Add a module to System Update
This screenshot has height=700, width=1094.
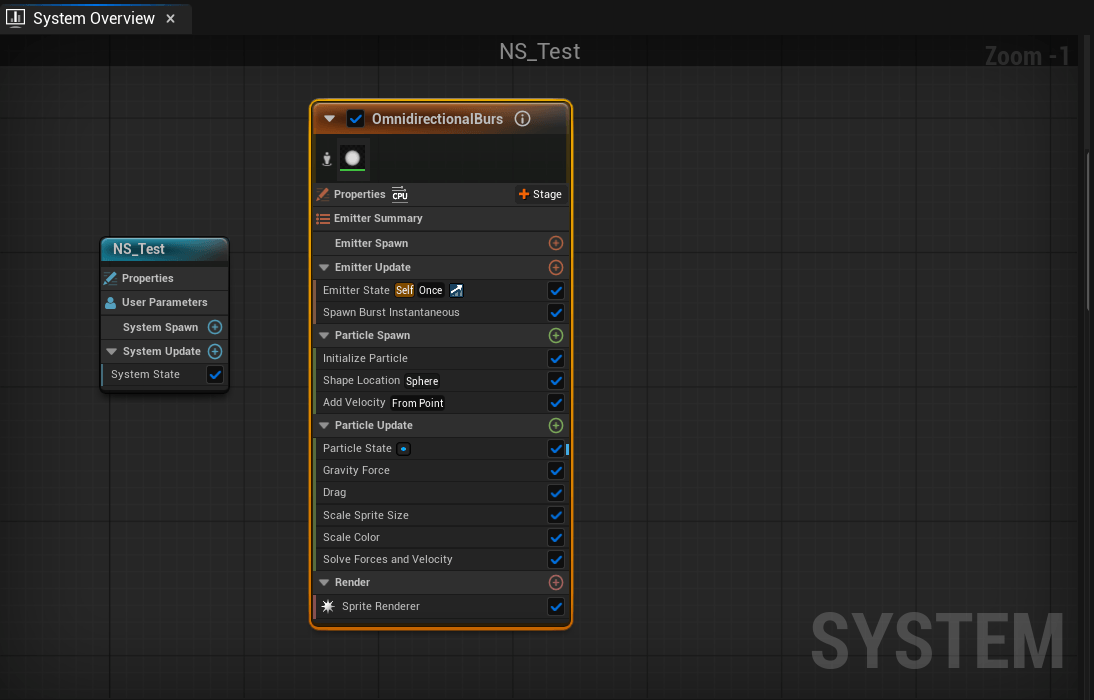point(215,351)
